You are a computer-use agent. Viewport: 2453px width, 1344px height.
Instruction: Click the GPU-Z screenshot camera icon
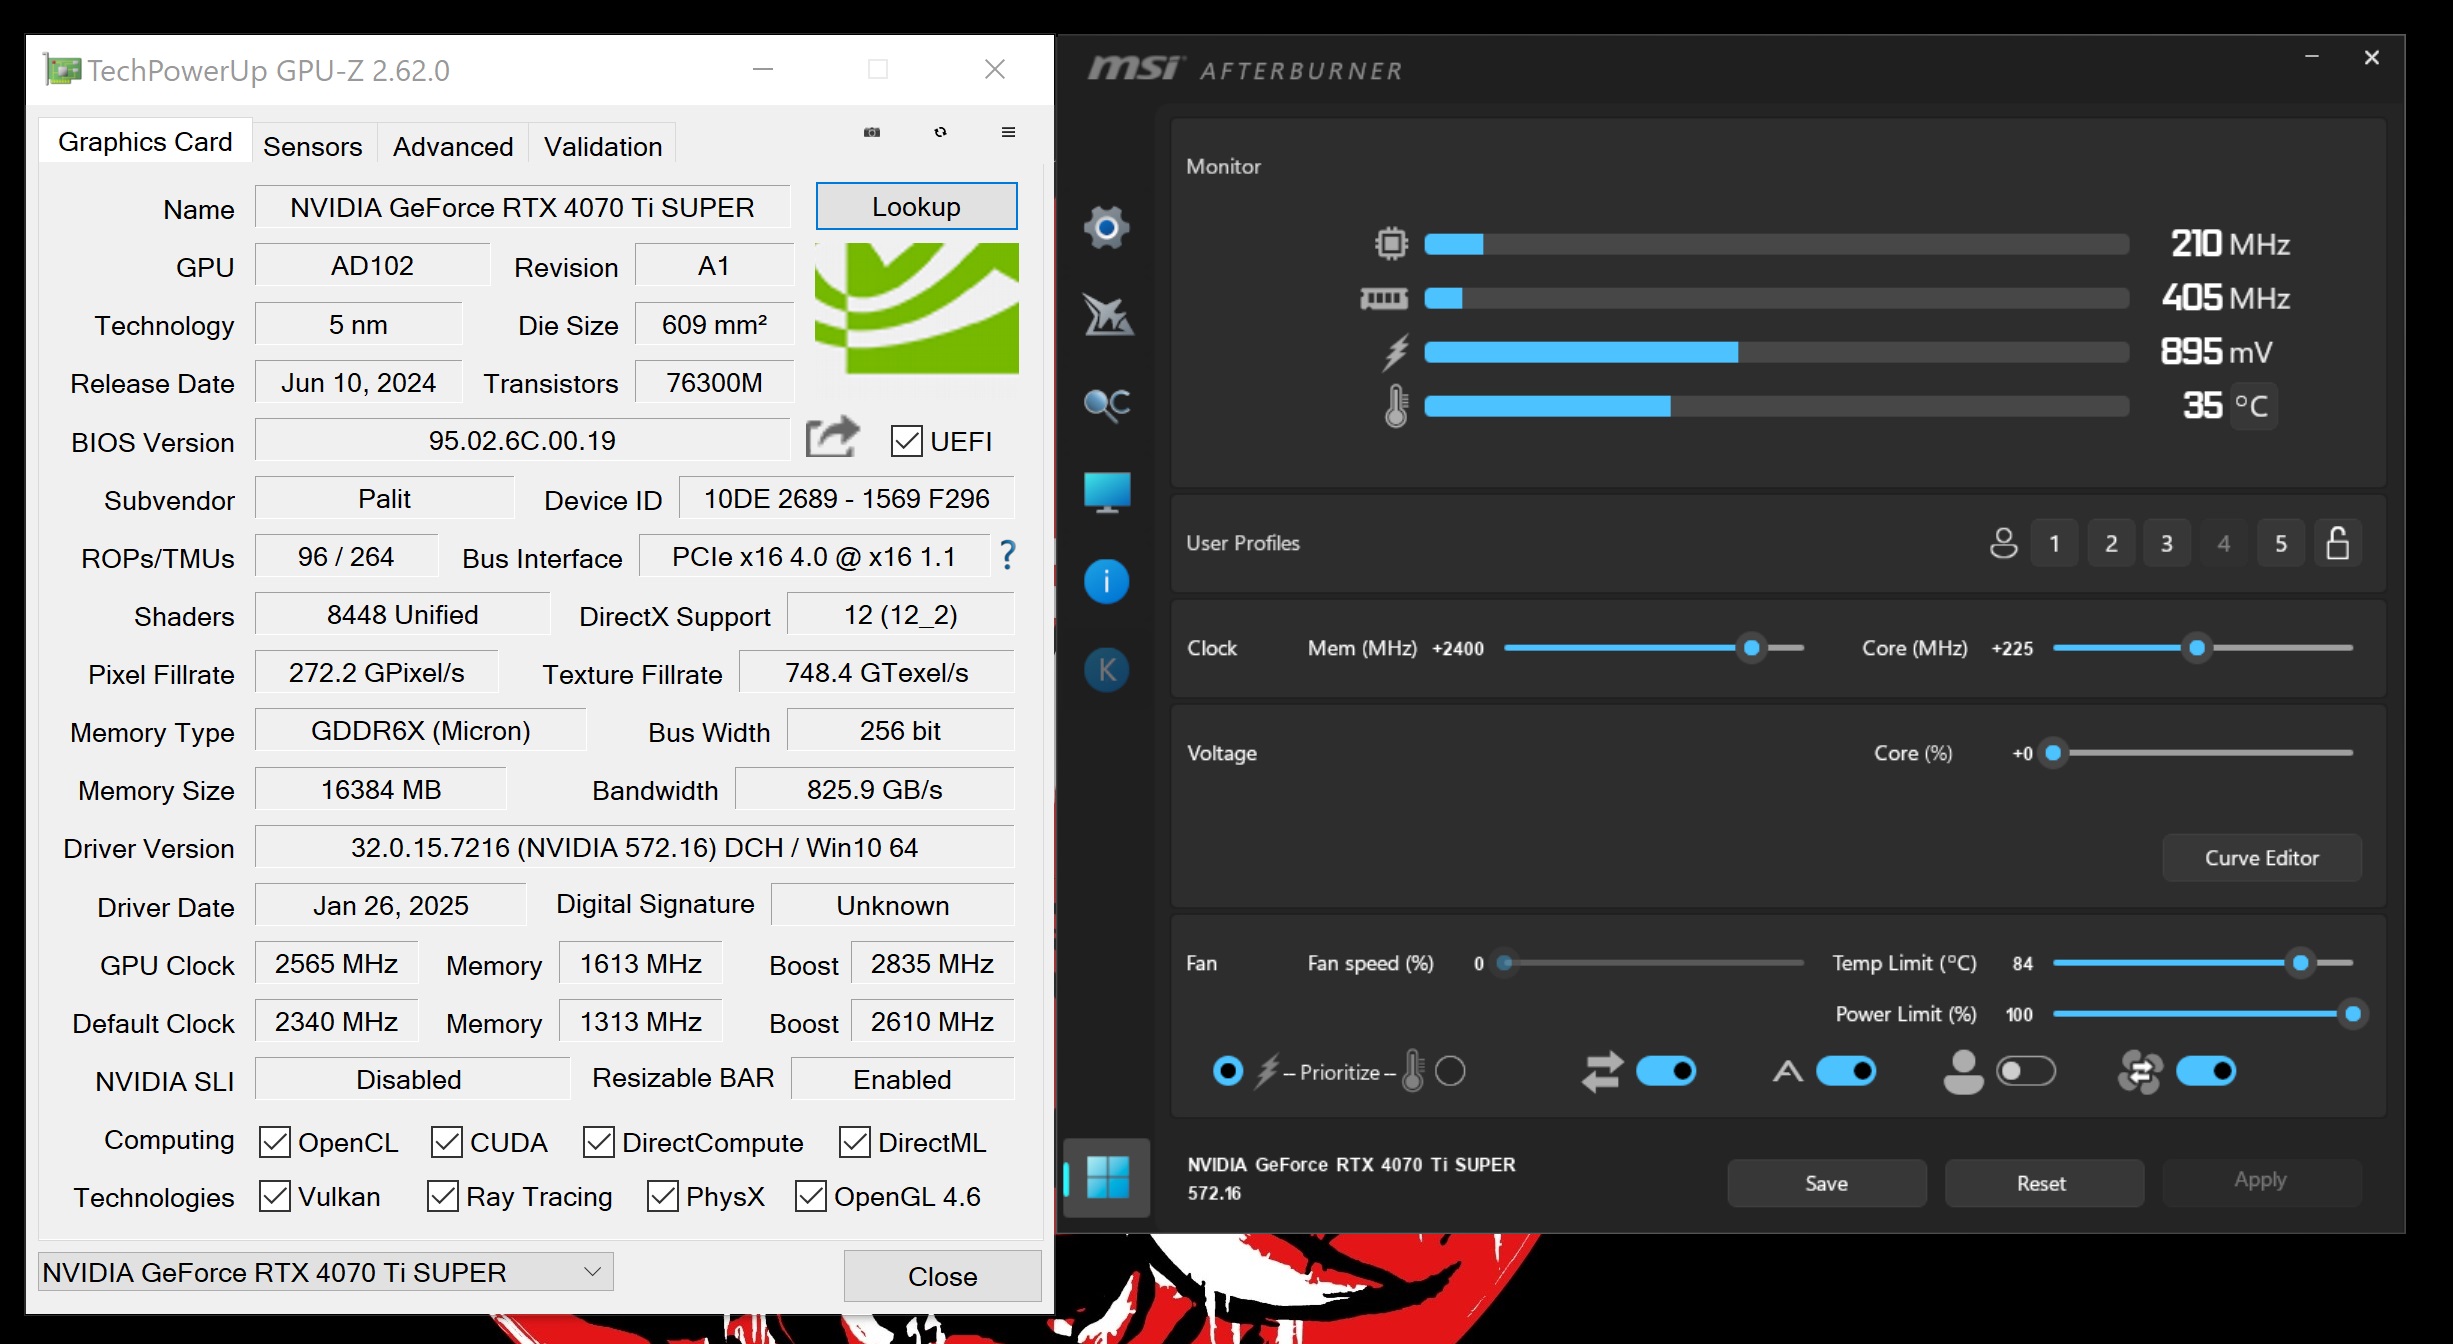(872, 132)
